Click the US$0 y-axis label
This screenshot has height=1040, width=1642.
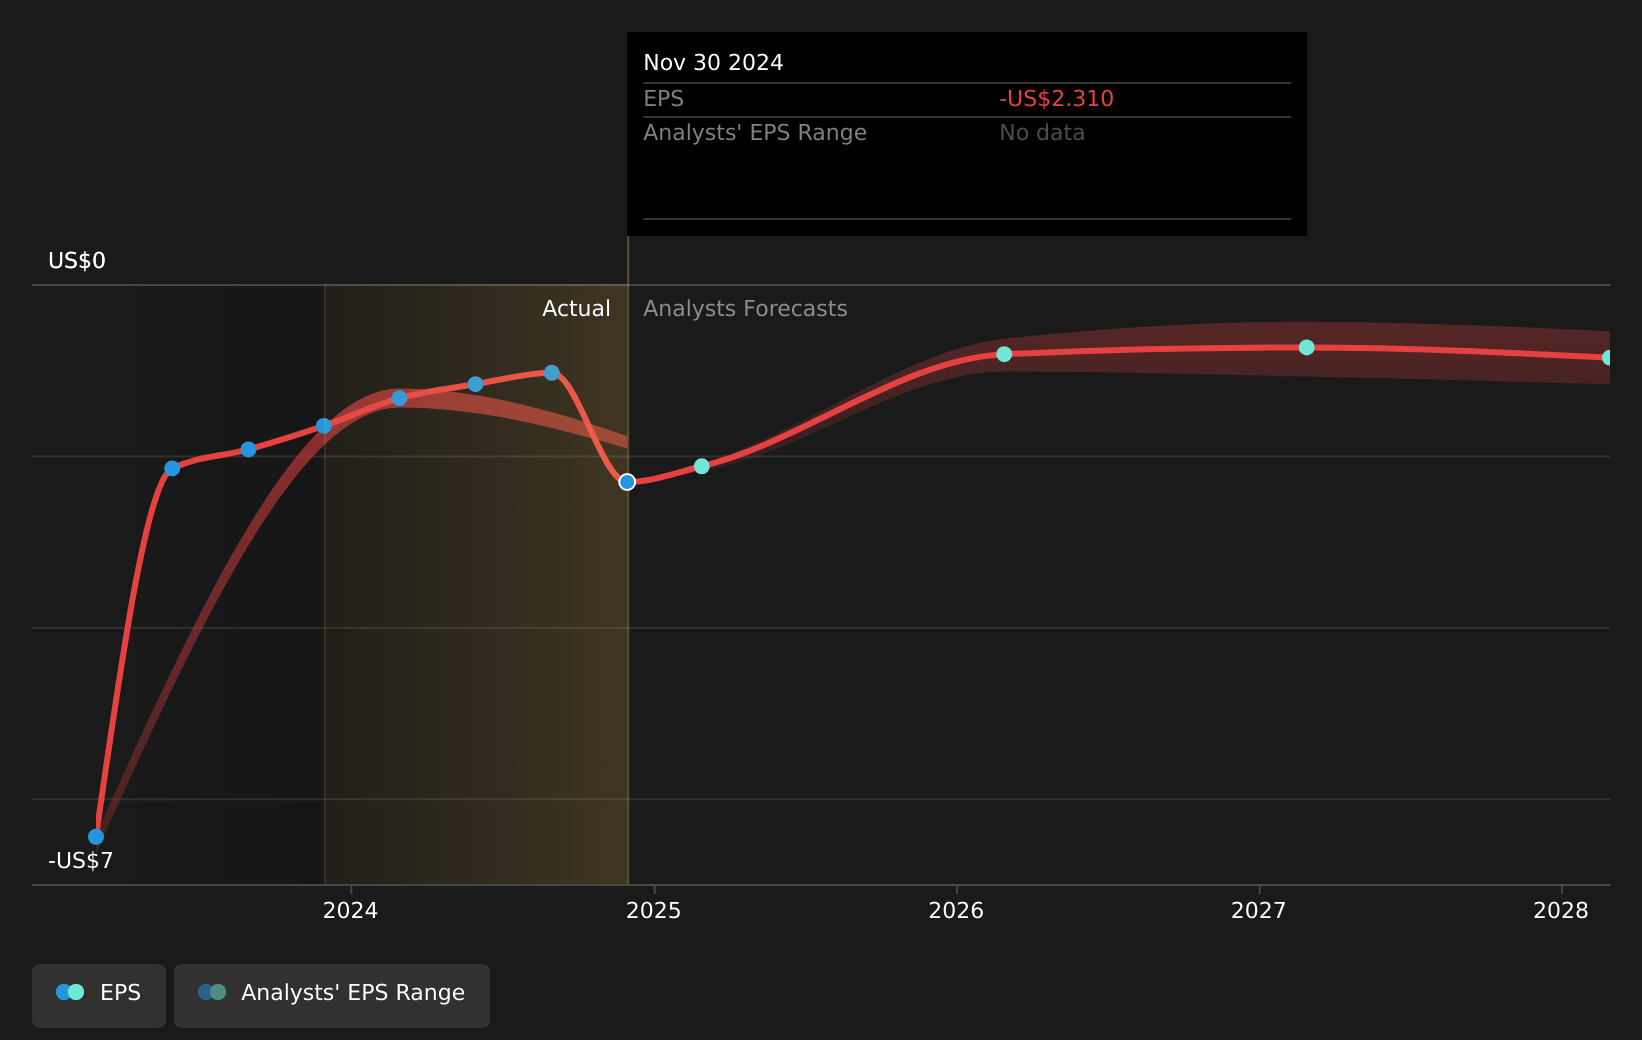point(77,261)
